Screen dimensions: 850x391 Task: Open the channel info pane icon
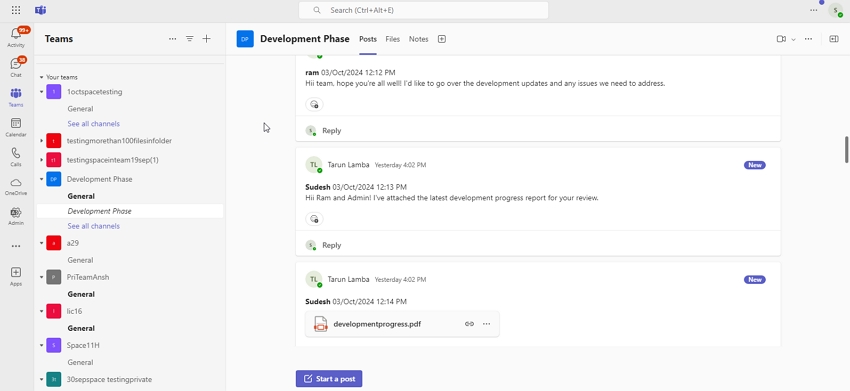click(834, 39)
